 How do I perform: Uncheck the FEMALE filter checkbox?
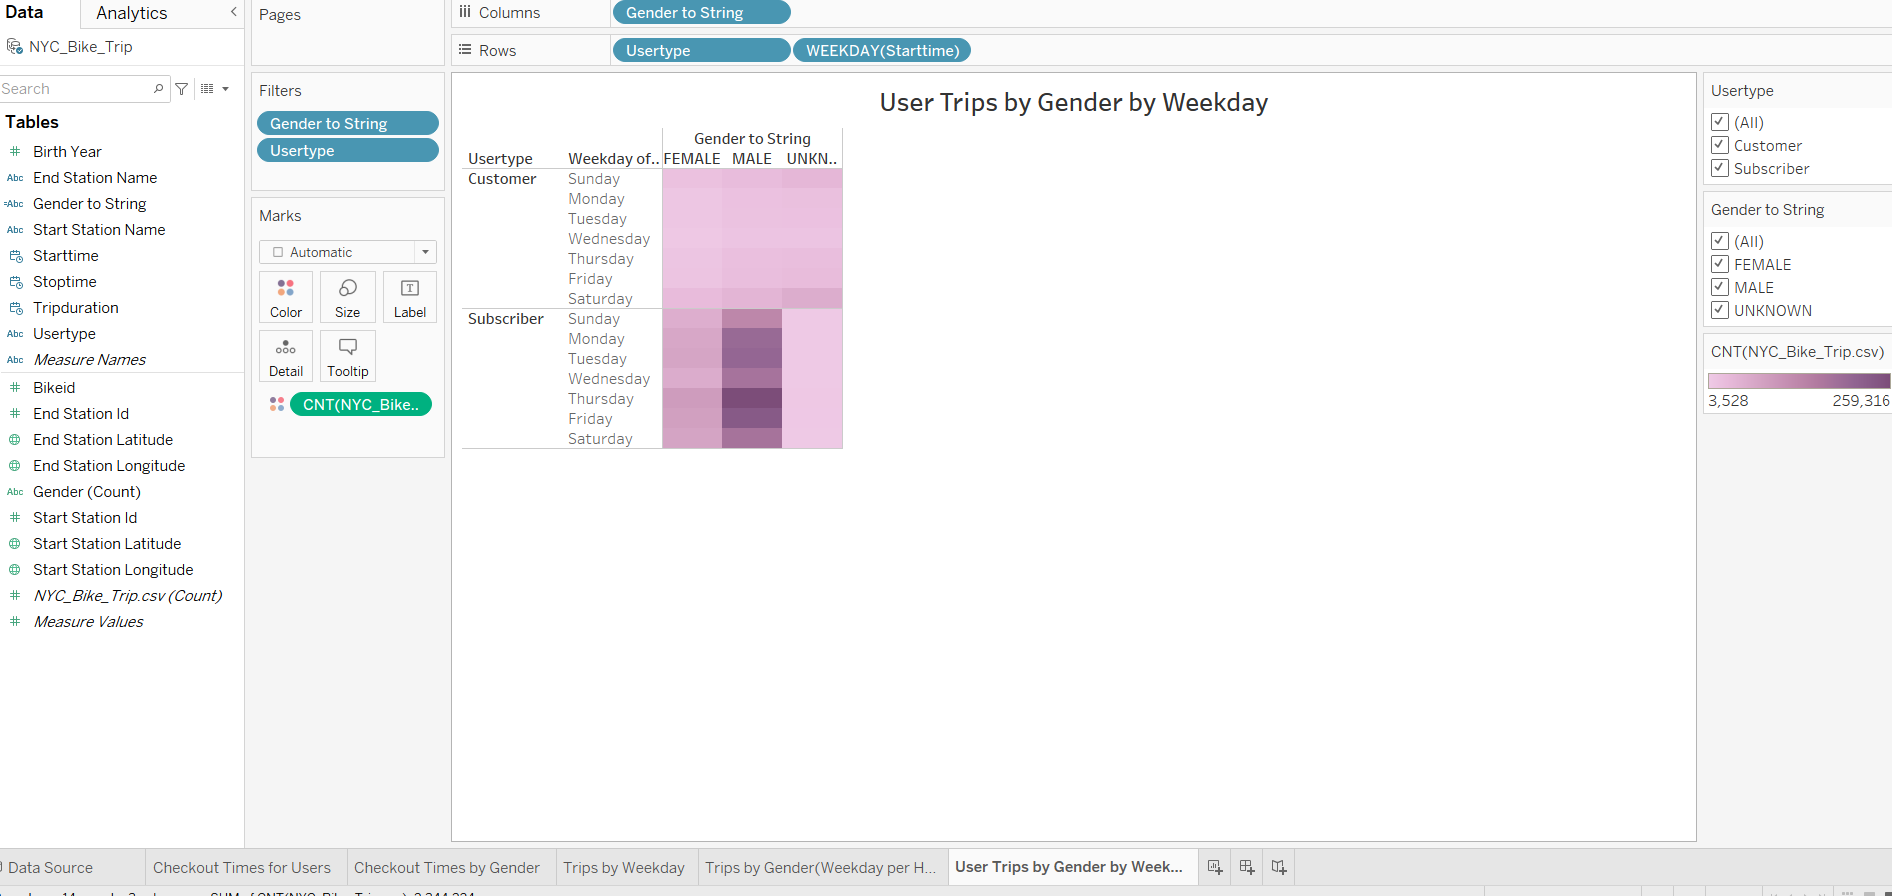(1720, 264)
